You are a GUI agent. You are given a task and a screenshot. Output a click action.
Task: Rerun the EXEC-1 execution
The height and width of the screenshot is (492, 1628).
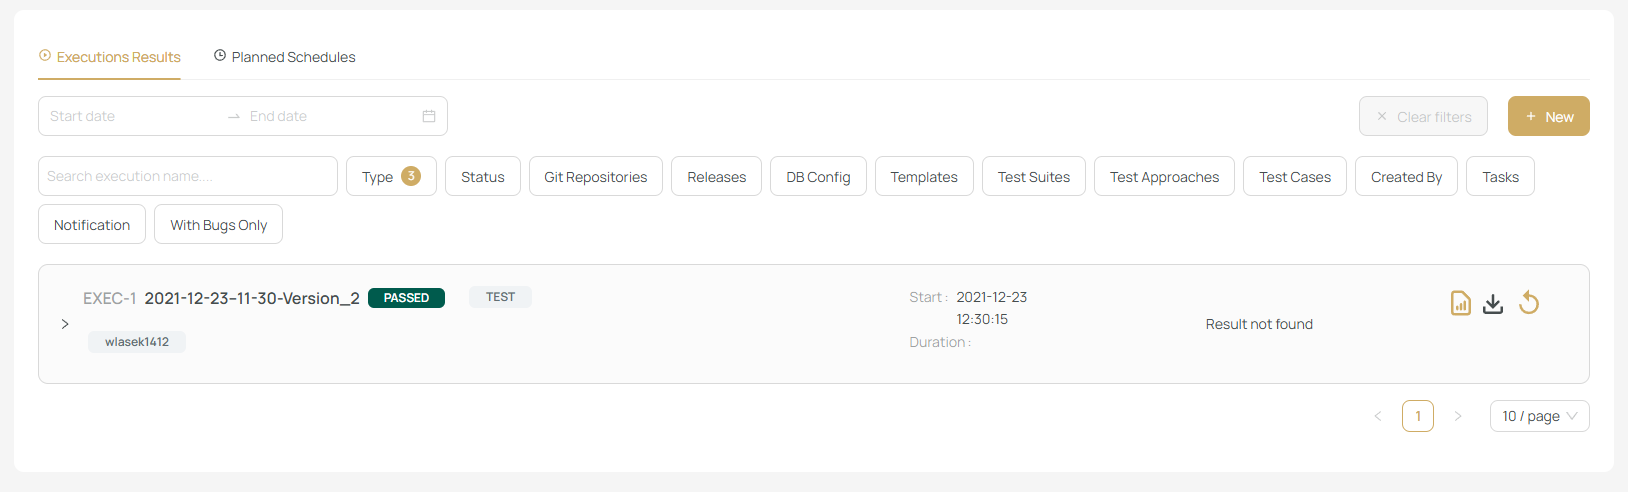pos(1529,302)
